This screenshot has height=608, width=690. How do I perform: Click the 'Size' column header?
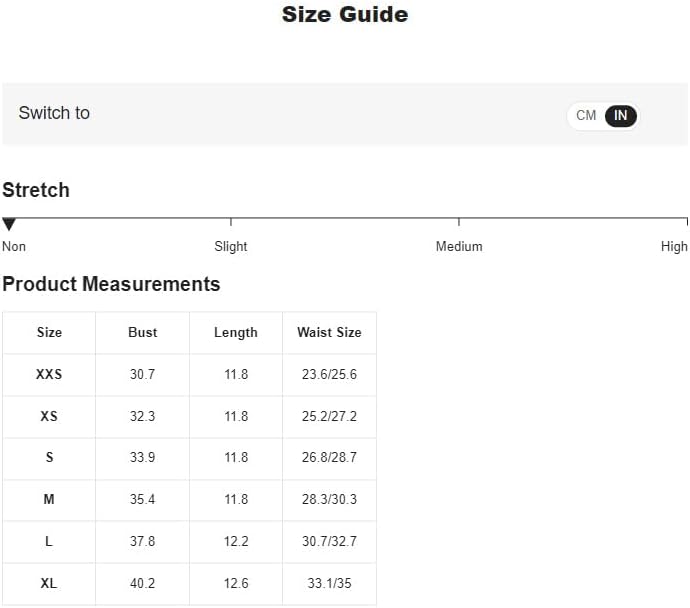point(49,333)
